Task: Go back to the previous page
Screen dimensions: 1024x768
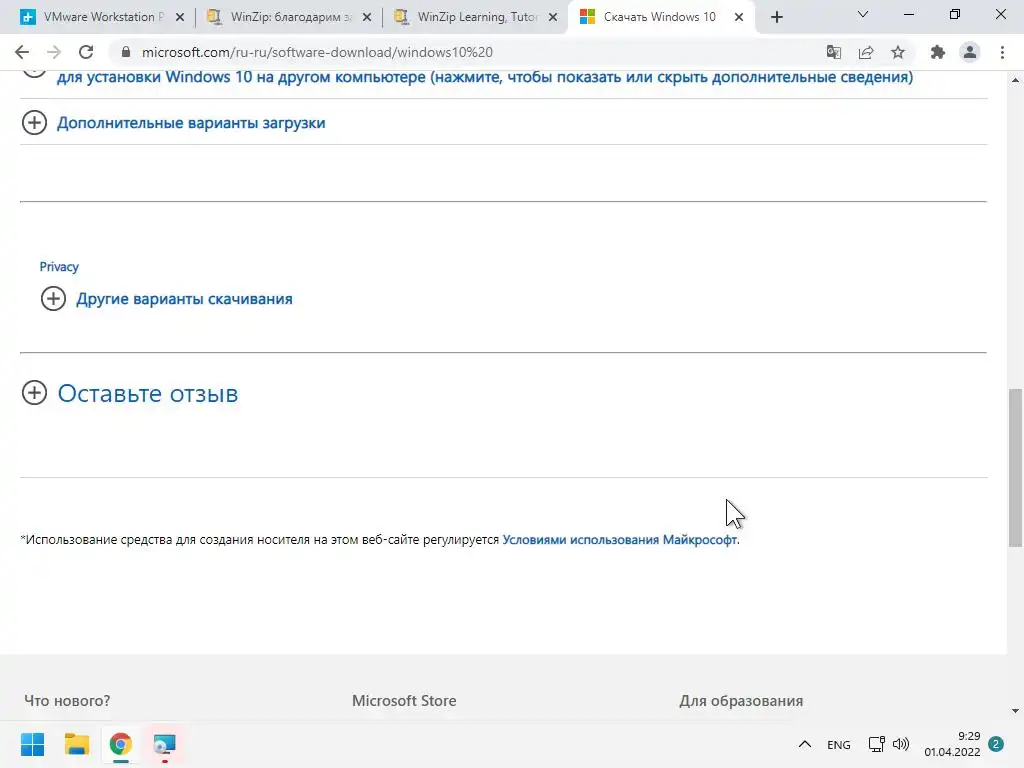Action: 22,52
